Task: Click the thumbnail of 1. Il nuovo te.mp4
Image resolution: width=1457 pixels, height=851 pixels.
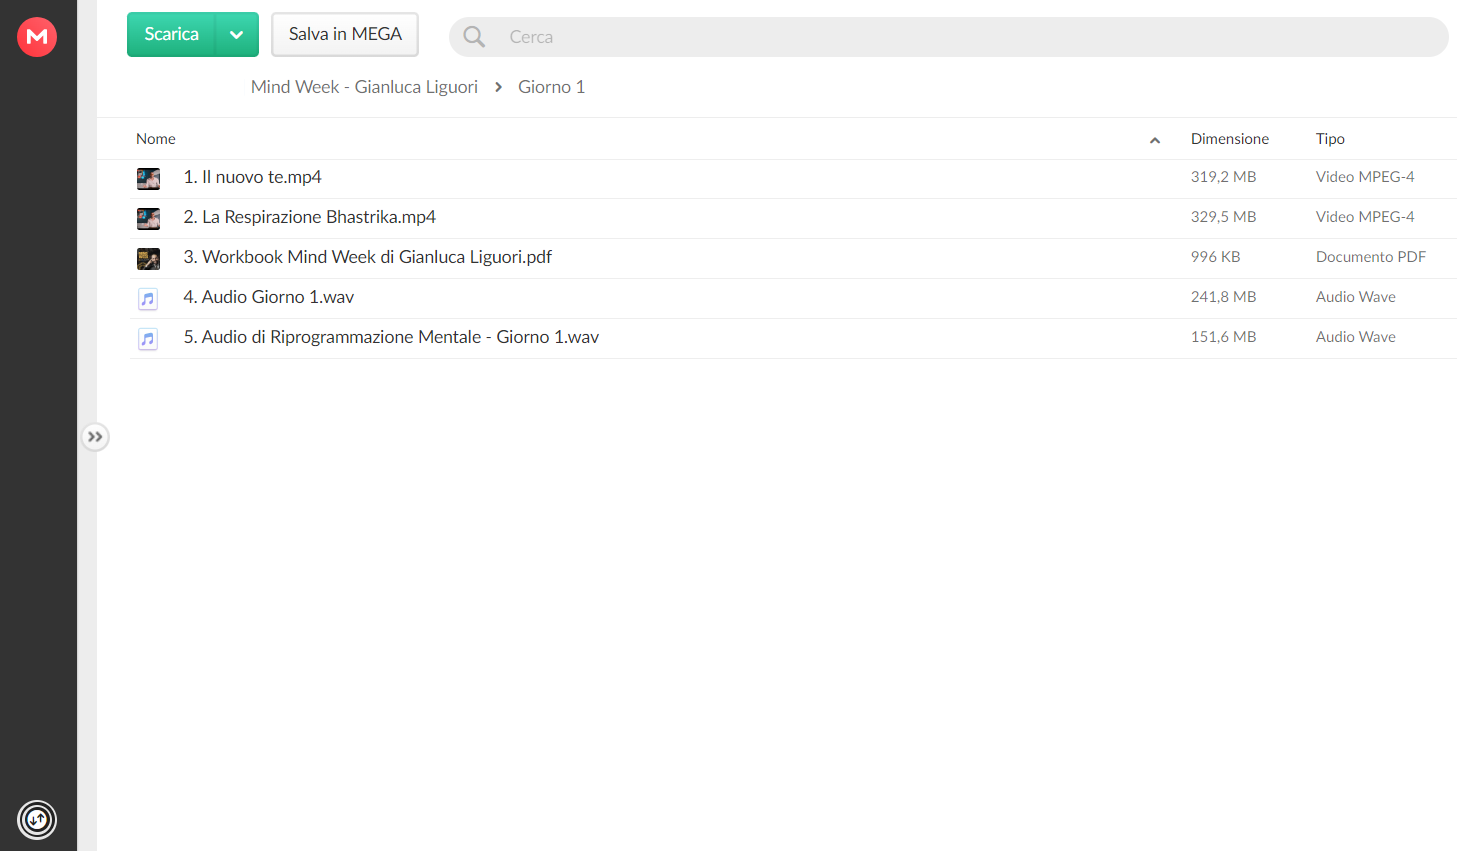Action: (x=148, y=179)
